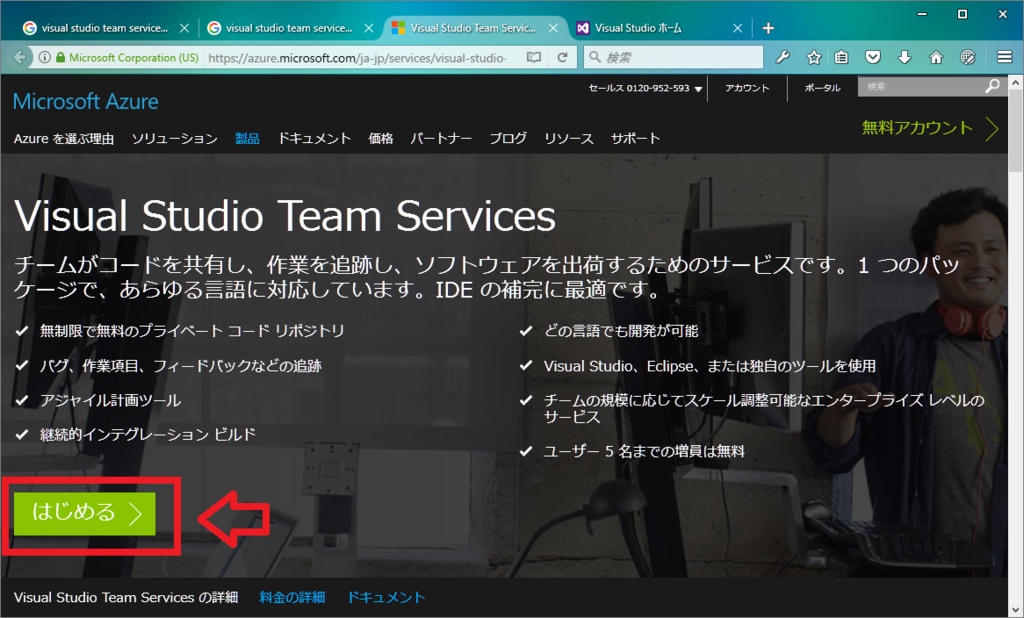Close the second Google search tab

point(368,28)
